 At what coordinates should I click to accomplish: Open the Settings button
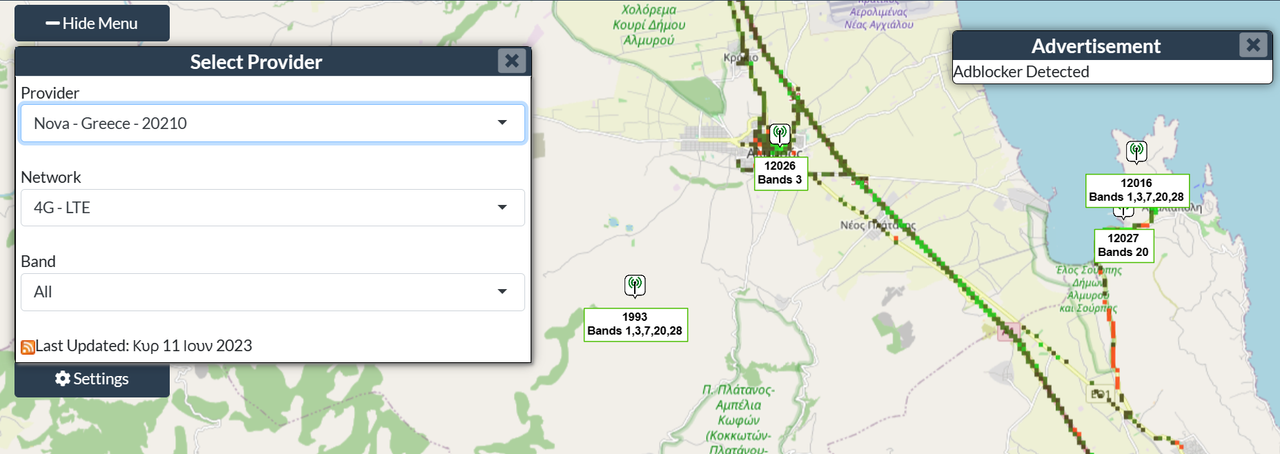coord(92,379)
